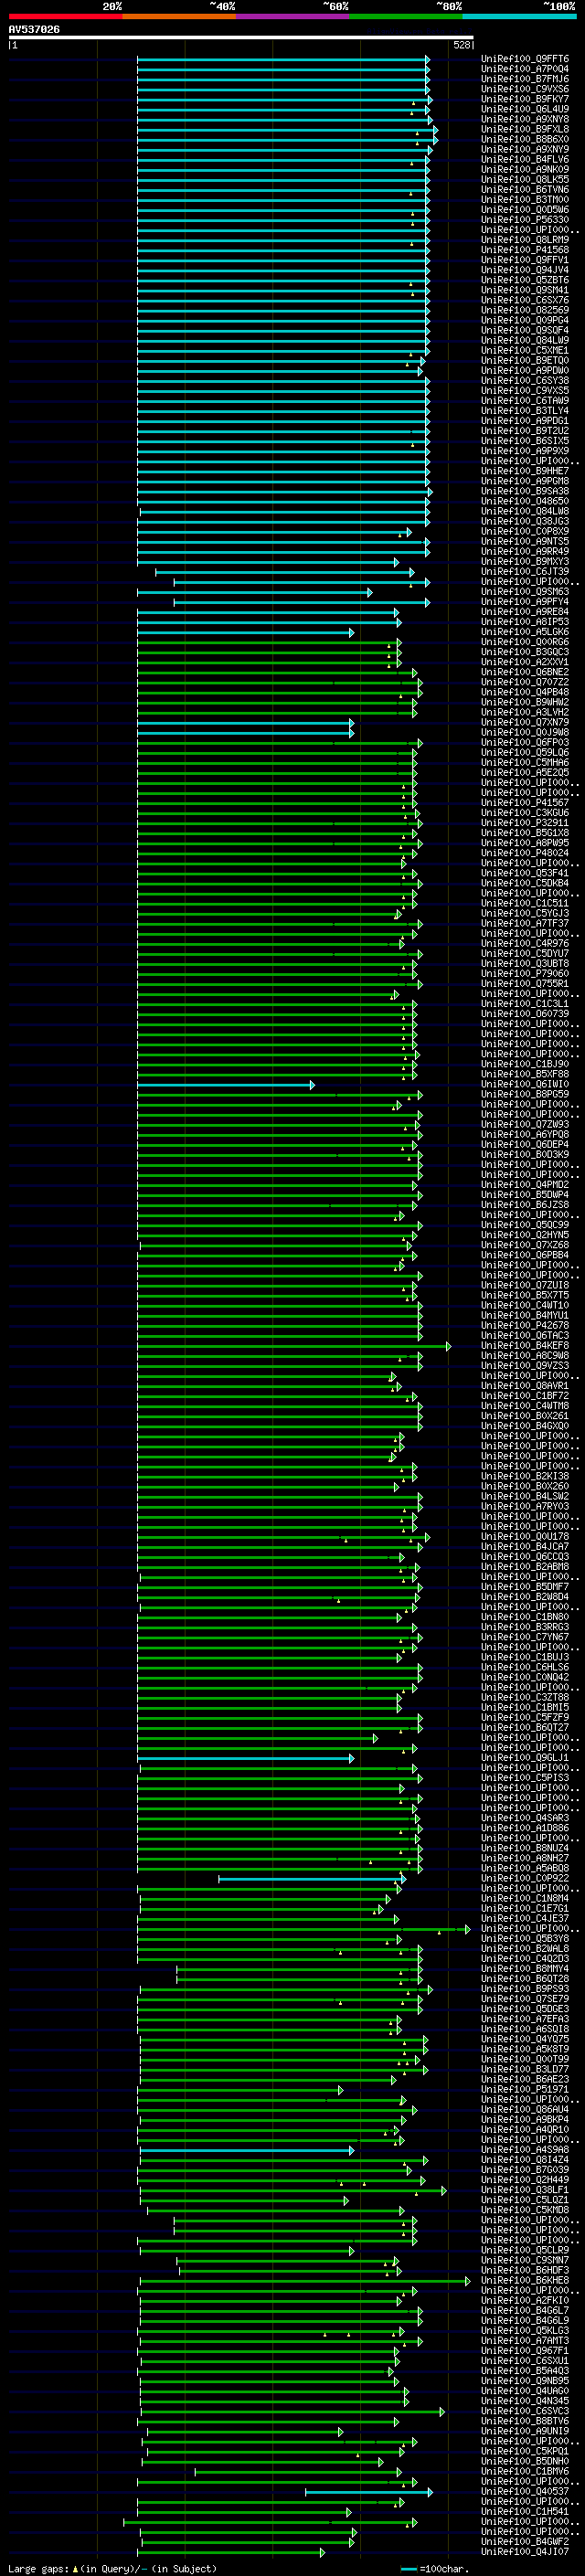Select the UniRef100_C9VXS6 label

click(525, 89)
